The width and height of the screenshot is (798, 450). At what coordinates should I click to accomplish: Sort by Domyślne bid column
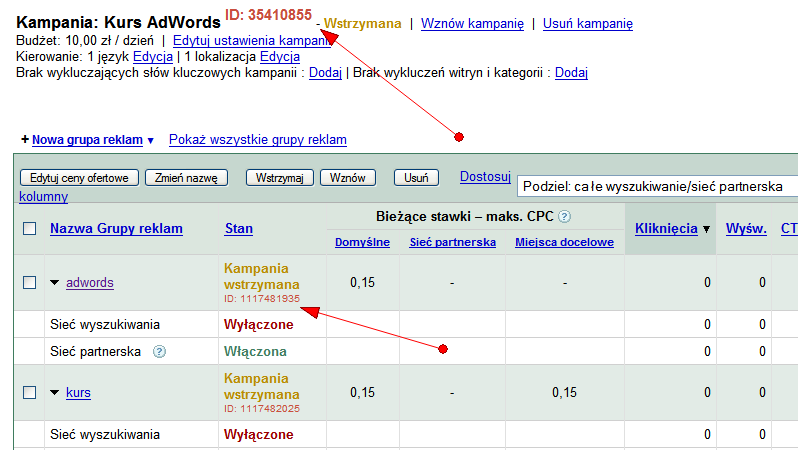tap(362, 242)
